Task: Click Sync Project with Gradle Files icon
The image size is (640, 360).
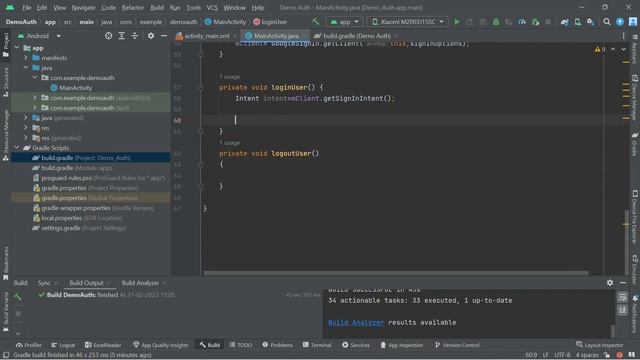Action: [564, 22]
